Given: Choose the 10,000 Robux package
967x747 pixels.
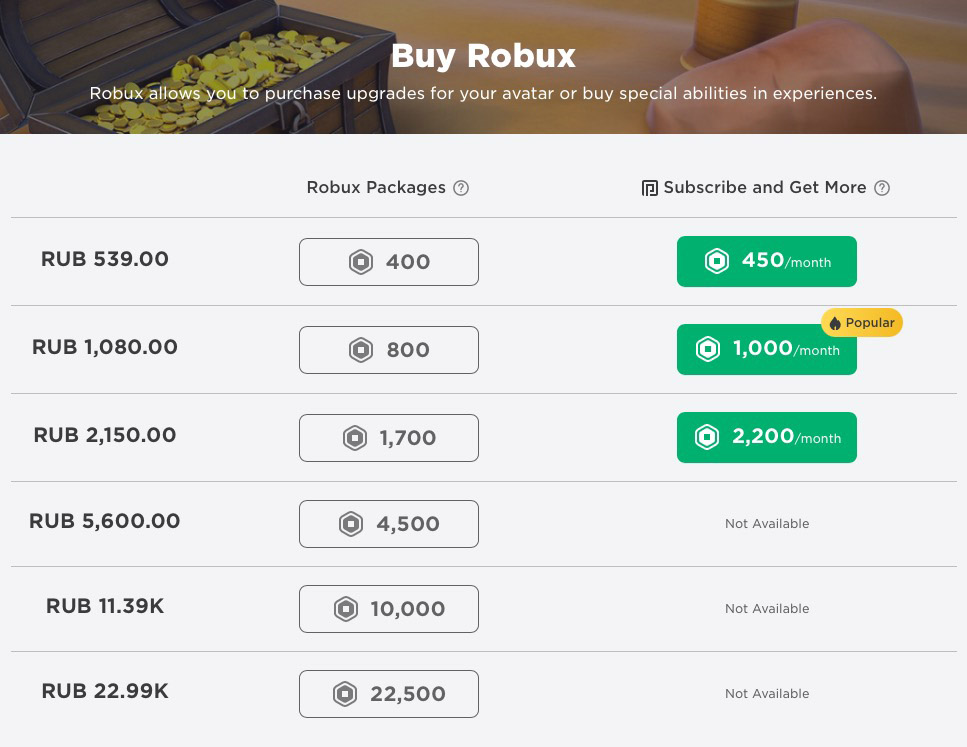Looking at the screenshot, I should click(388, 609).
